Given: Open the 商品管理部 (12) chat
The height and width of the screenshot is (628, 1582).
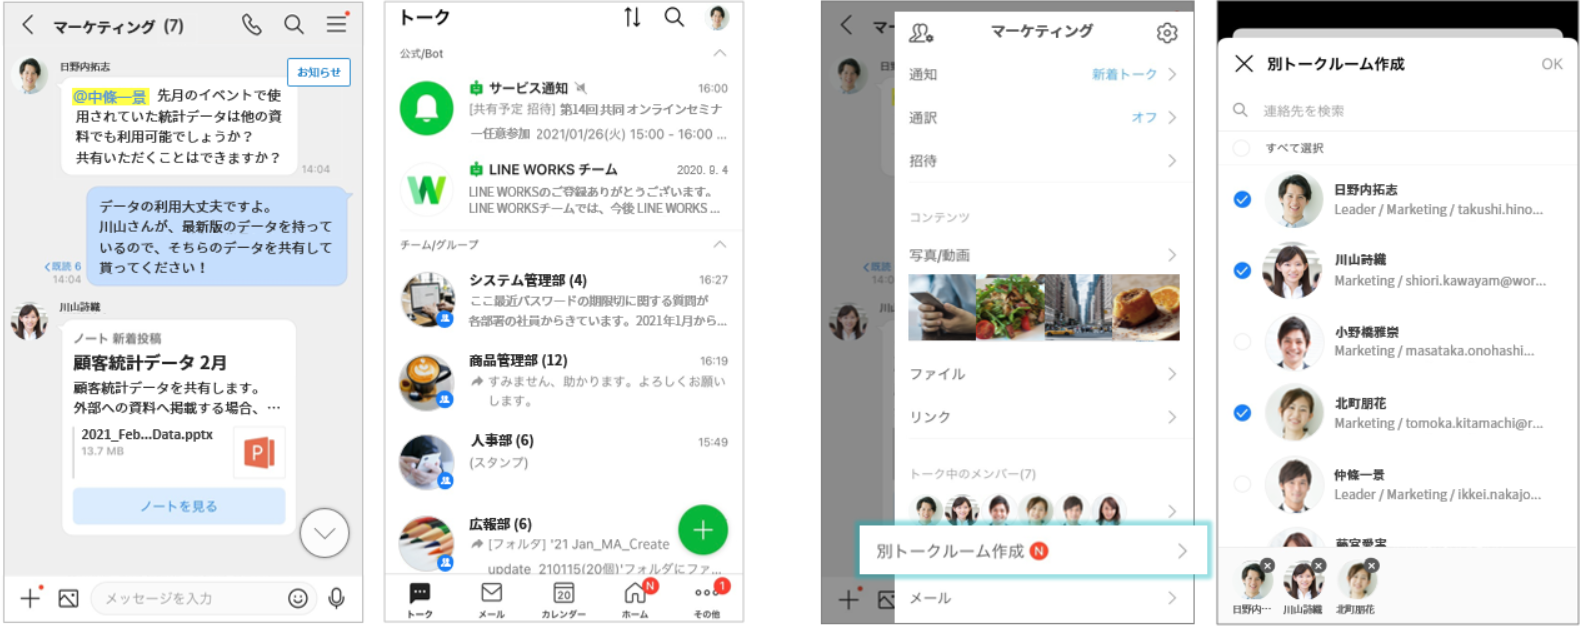Looking at the screenshot, I should (565, 380).
